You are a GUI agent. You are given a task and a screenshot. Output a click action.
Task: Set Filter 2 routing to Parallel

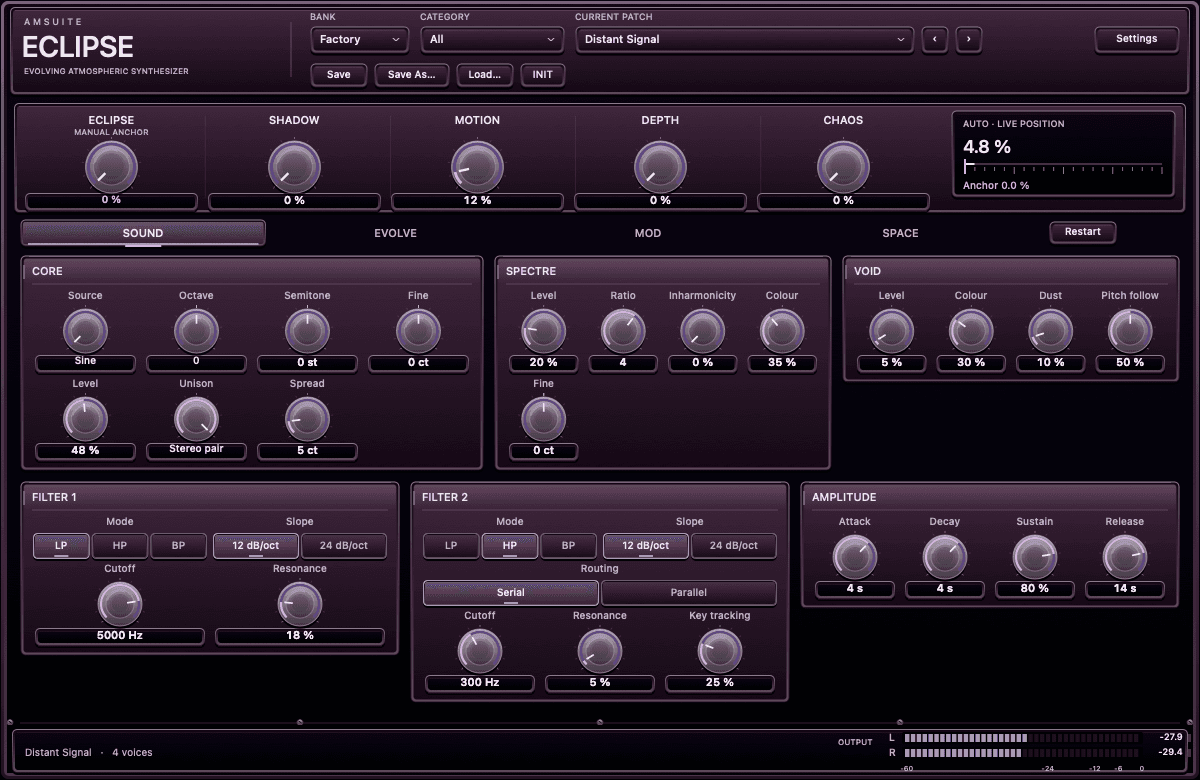[689, 593]
